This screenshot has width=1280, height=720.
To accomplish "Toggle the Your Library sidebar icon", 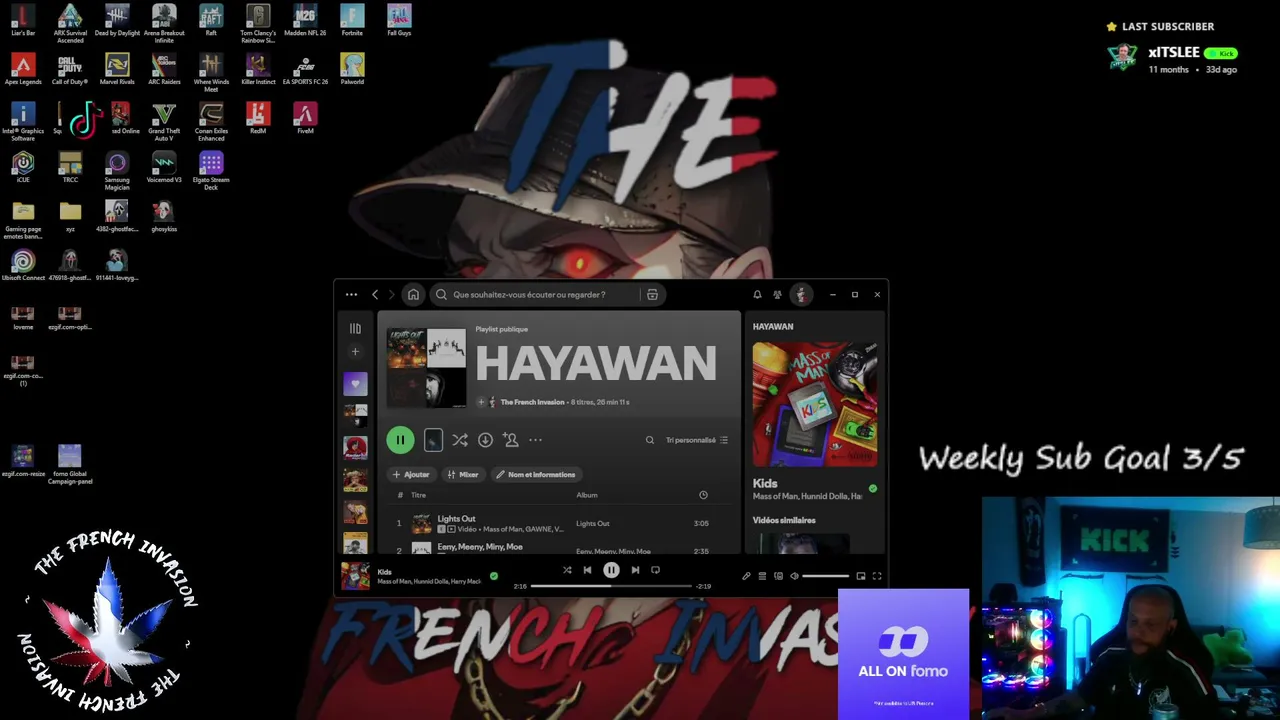I will [355, 328].
